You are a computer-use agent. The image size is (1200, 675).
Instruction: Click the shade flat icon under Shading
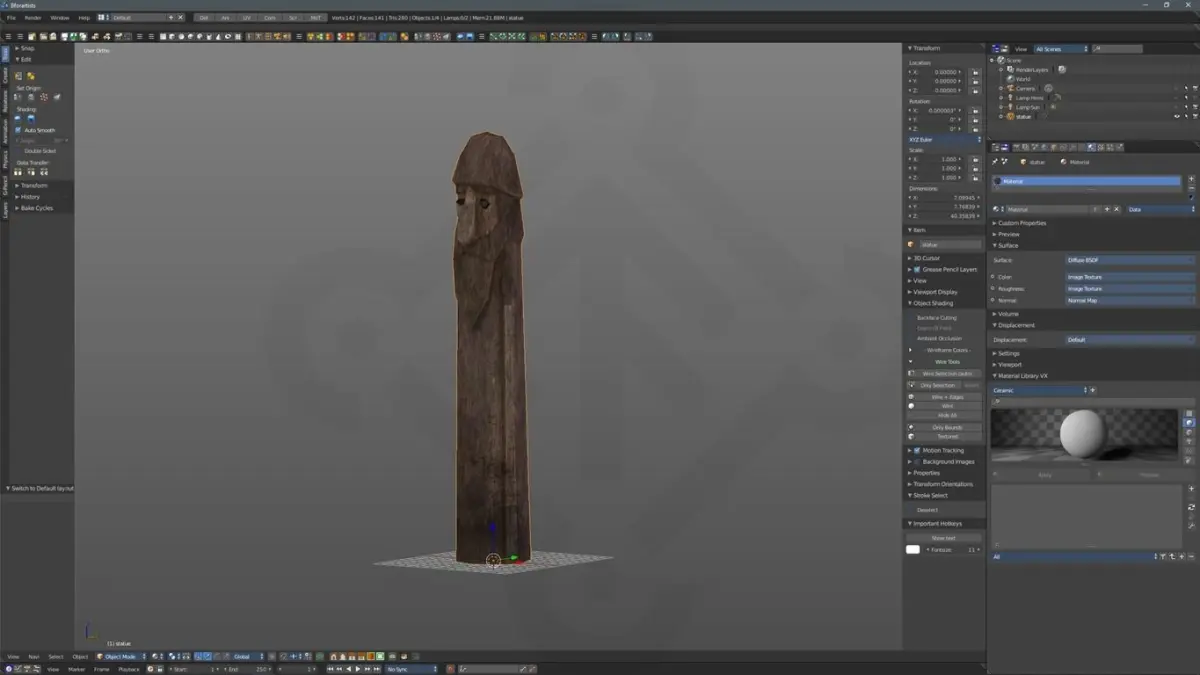tap(31, 118)
